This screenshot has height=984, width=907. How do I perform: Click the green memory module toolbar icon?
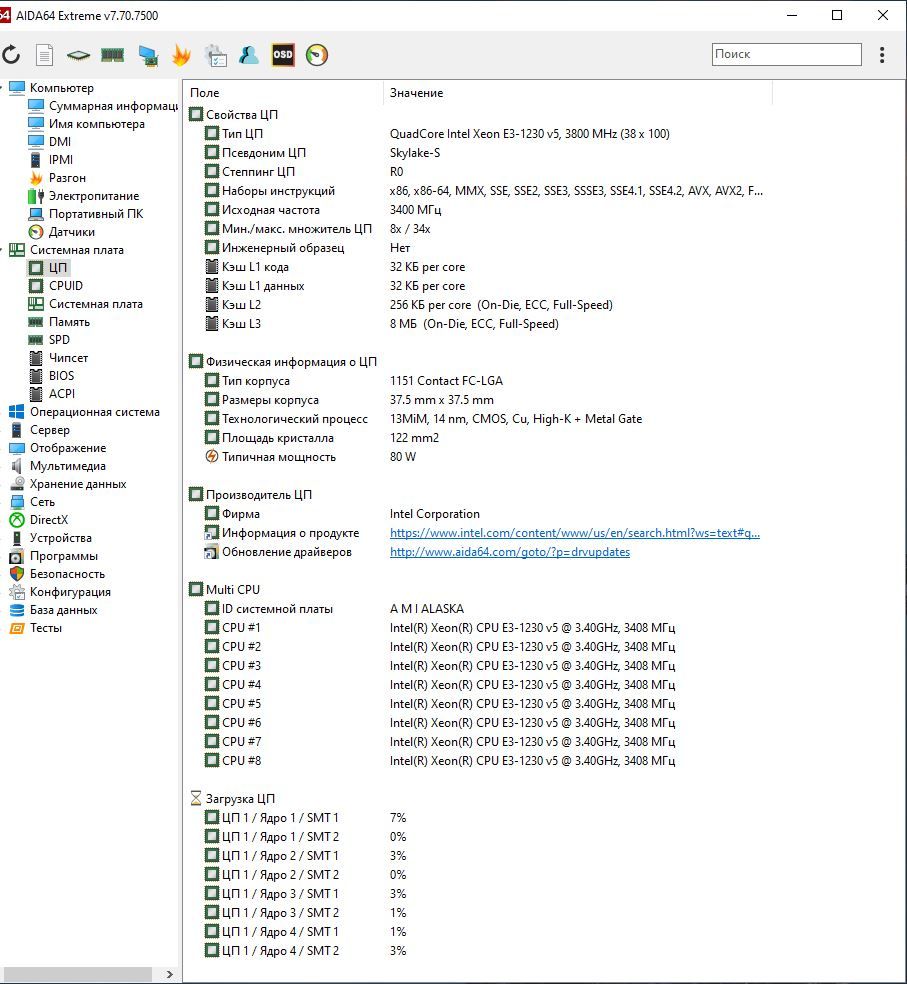coord(112,55)
